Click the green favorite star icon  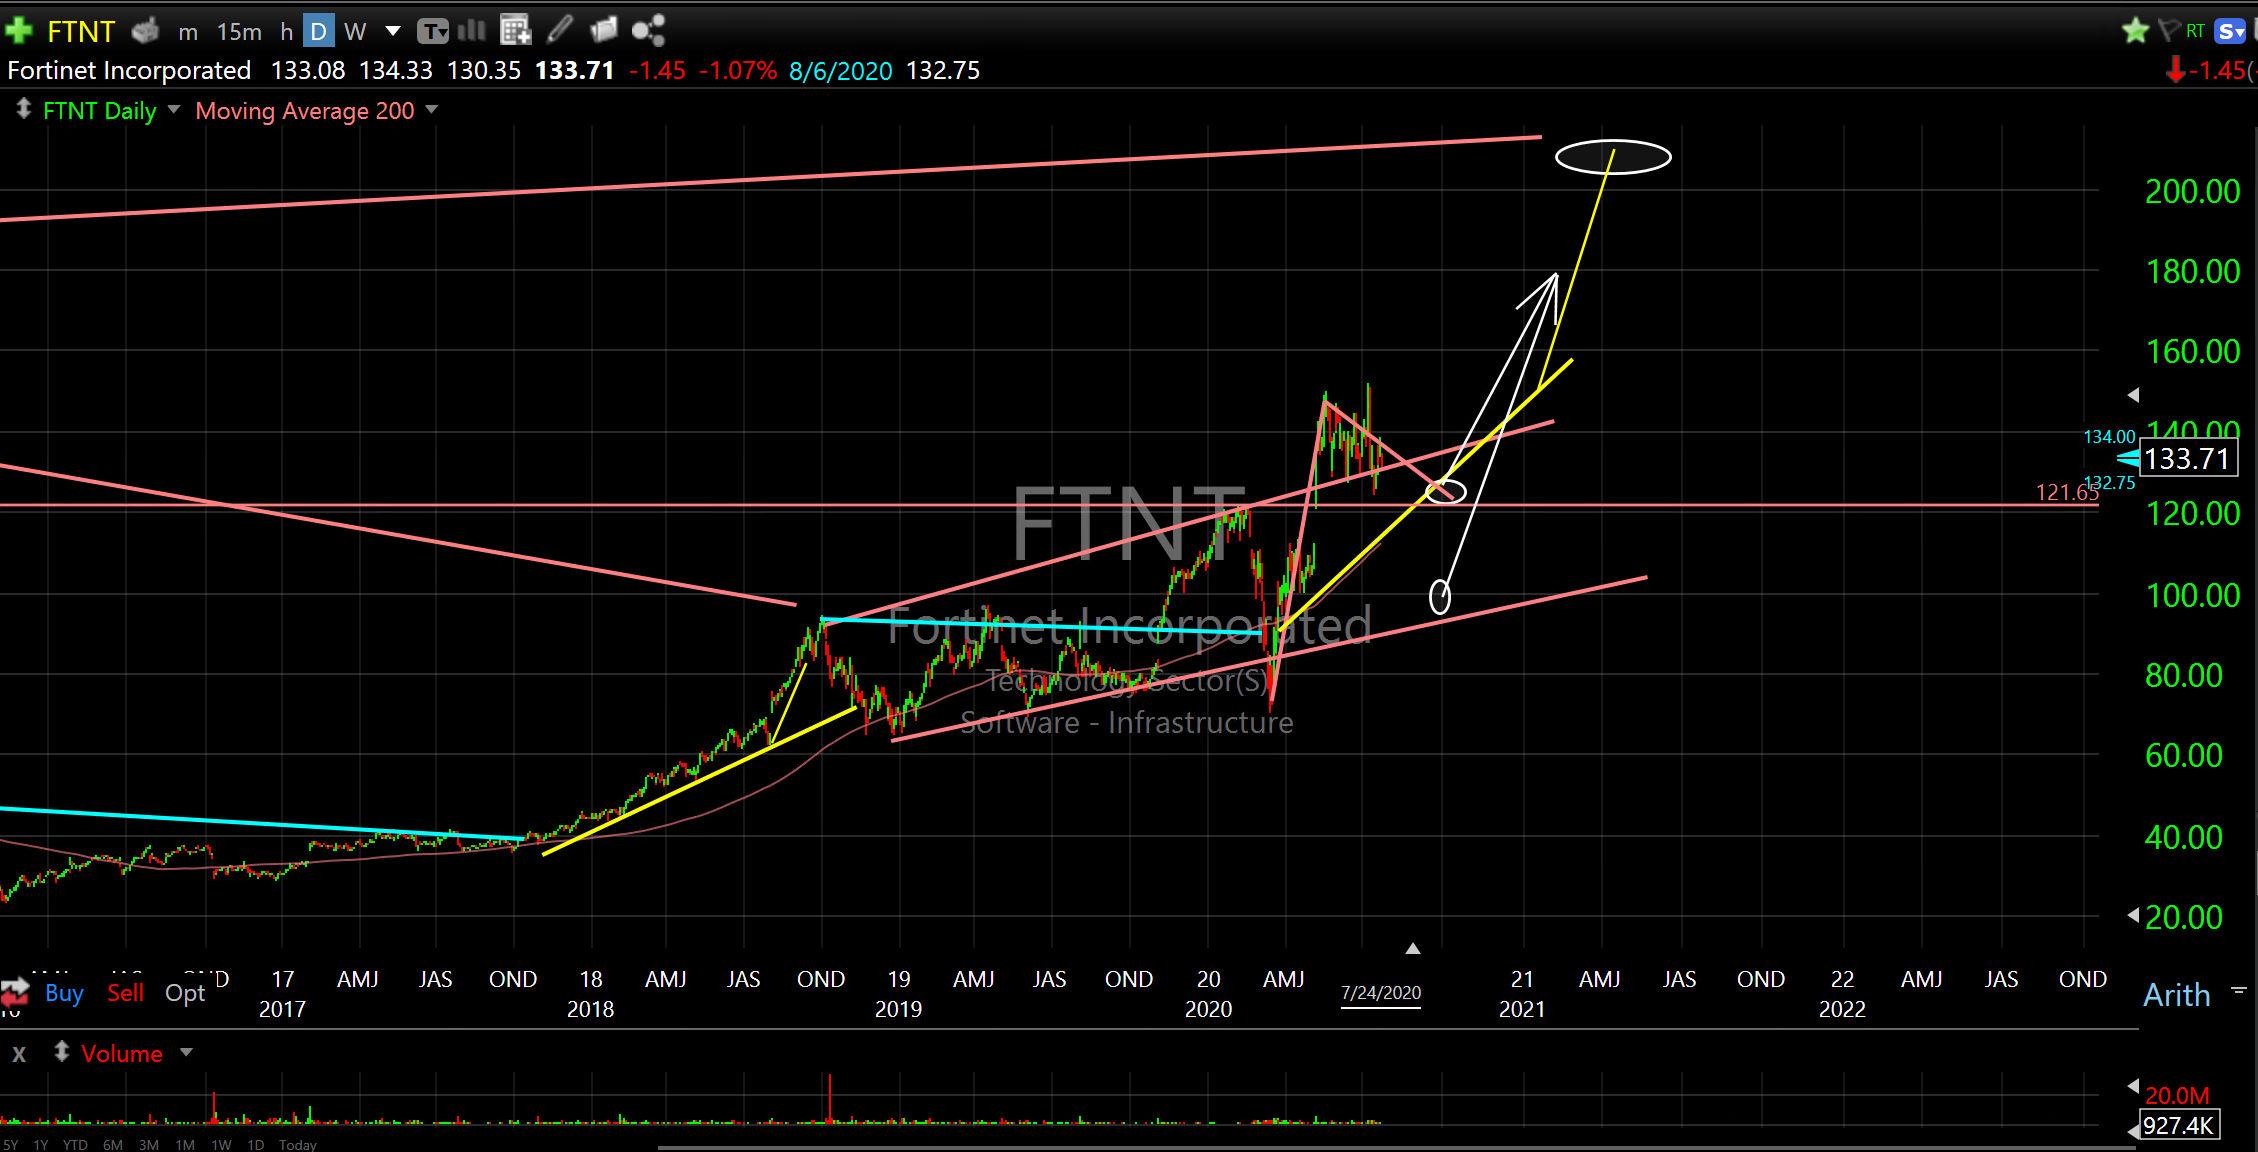coord(2135,31)
